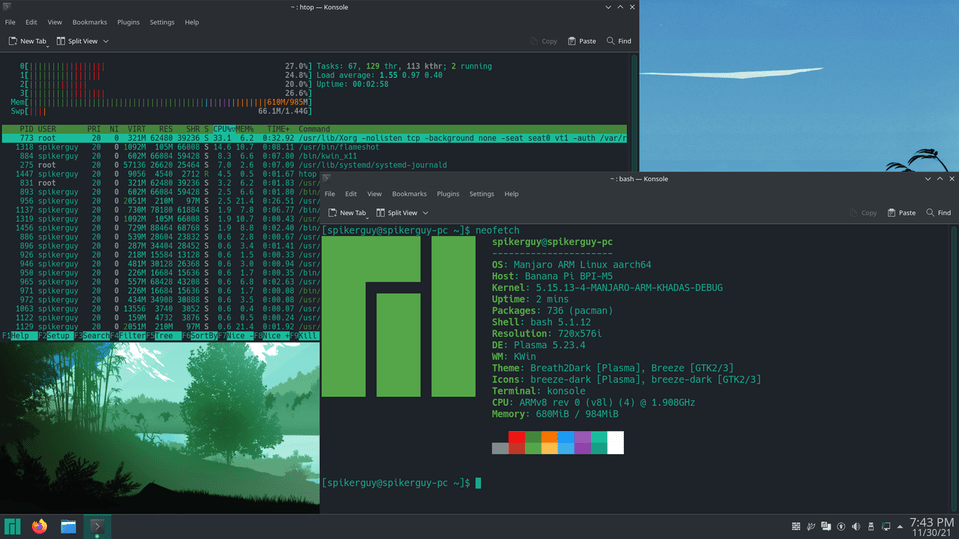This screenshot has width=959, height=539.
Task: Click htop F3 Search button
Action: pyautogui.click(x=92, y=336)
